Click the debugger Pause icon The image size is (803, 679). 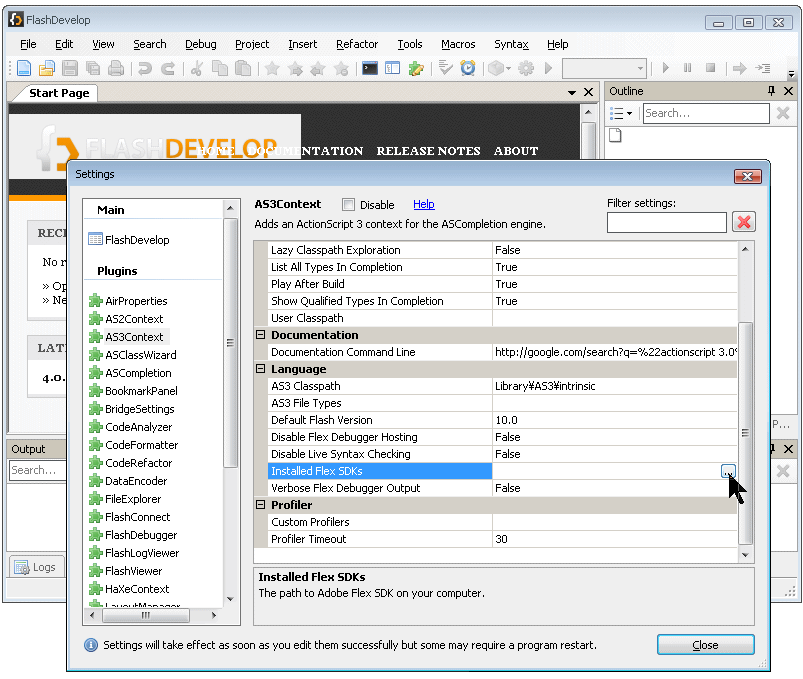point(687,68)
